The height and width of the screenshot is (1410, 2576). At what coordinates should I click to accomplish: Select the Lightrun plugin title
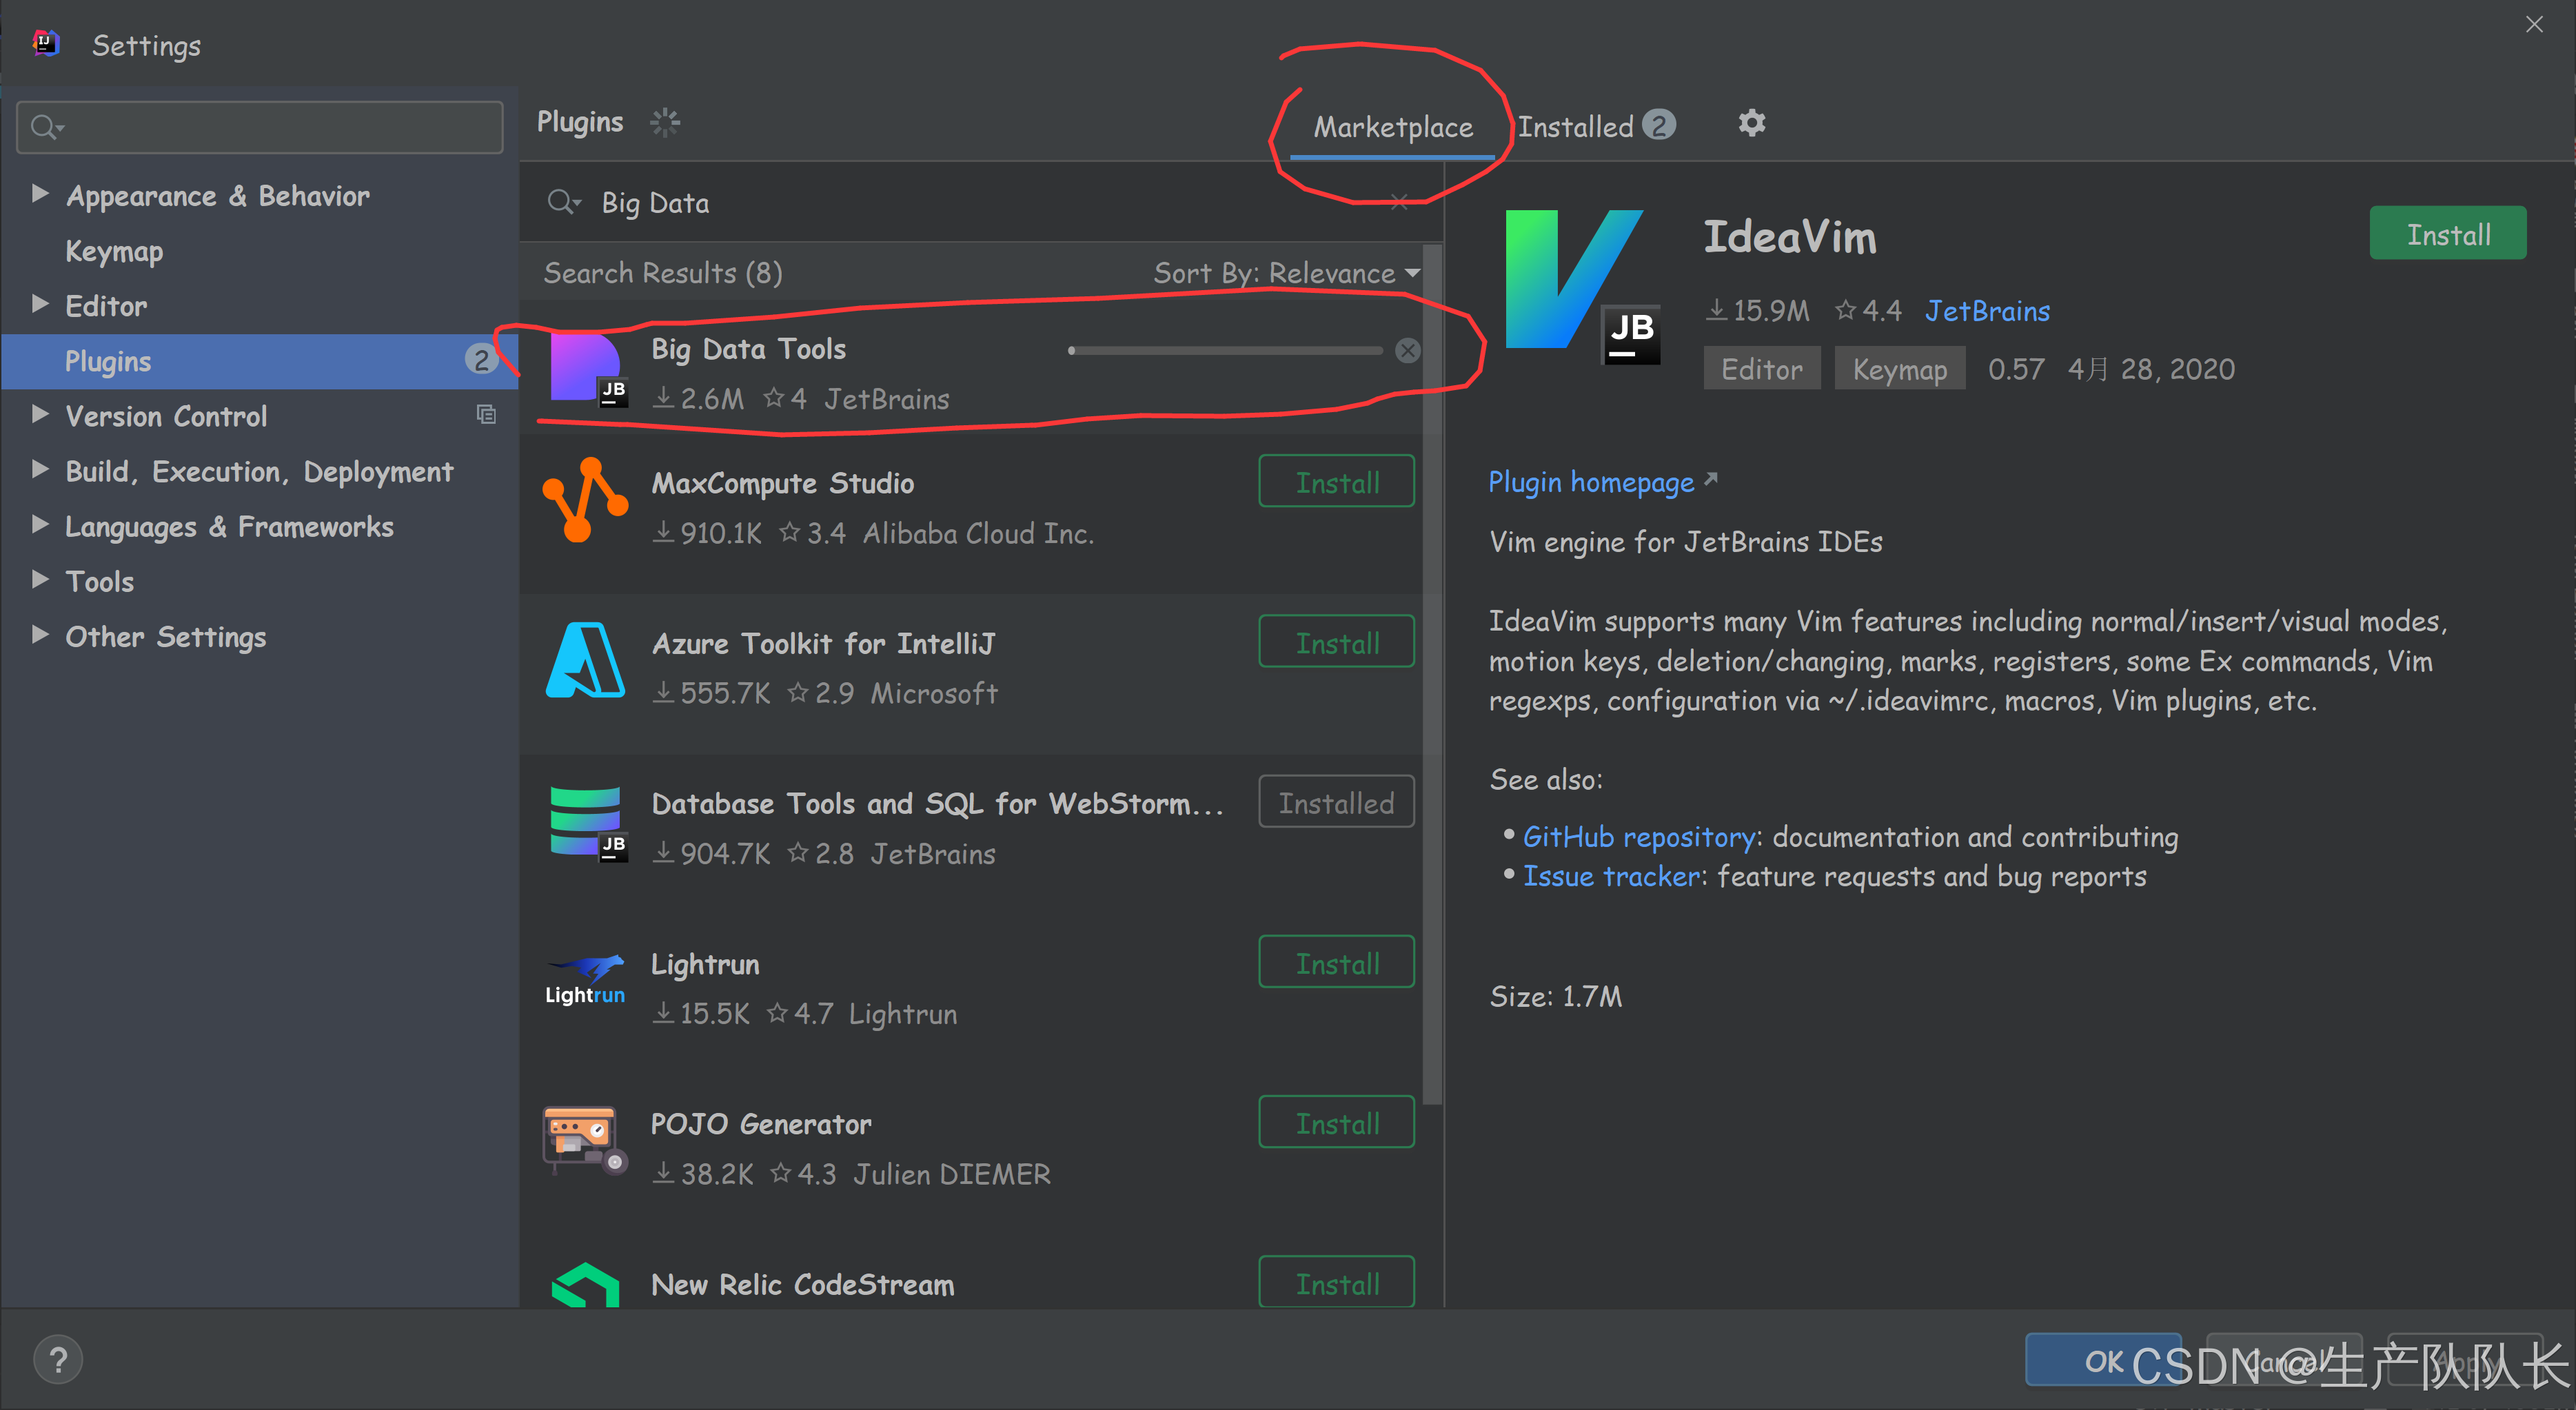pos(705,964)
